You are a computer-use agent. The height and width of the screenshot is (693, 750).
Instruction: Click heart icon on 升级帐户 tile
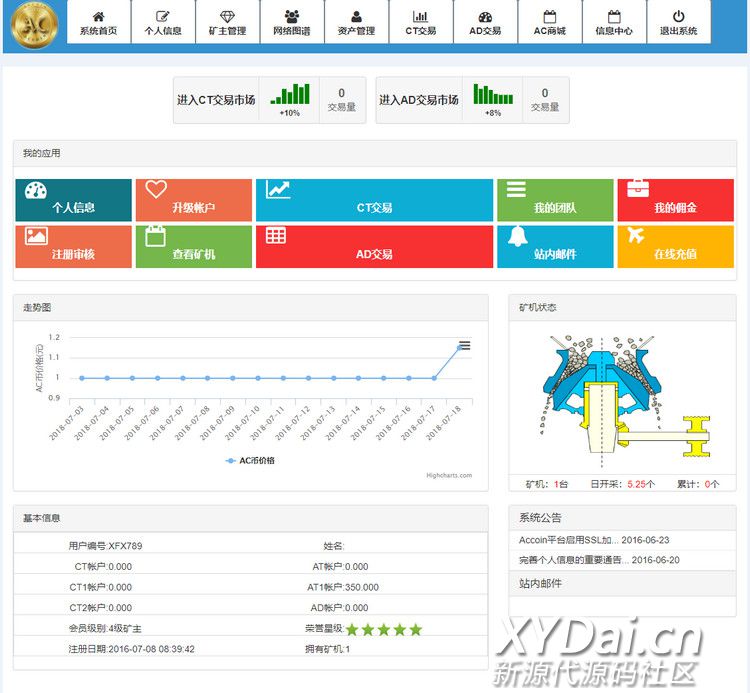156,189
